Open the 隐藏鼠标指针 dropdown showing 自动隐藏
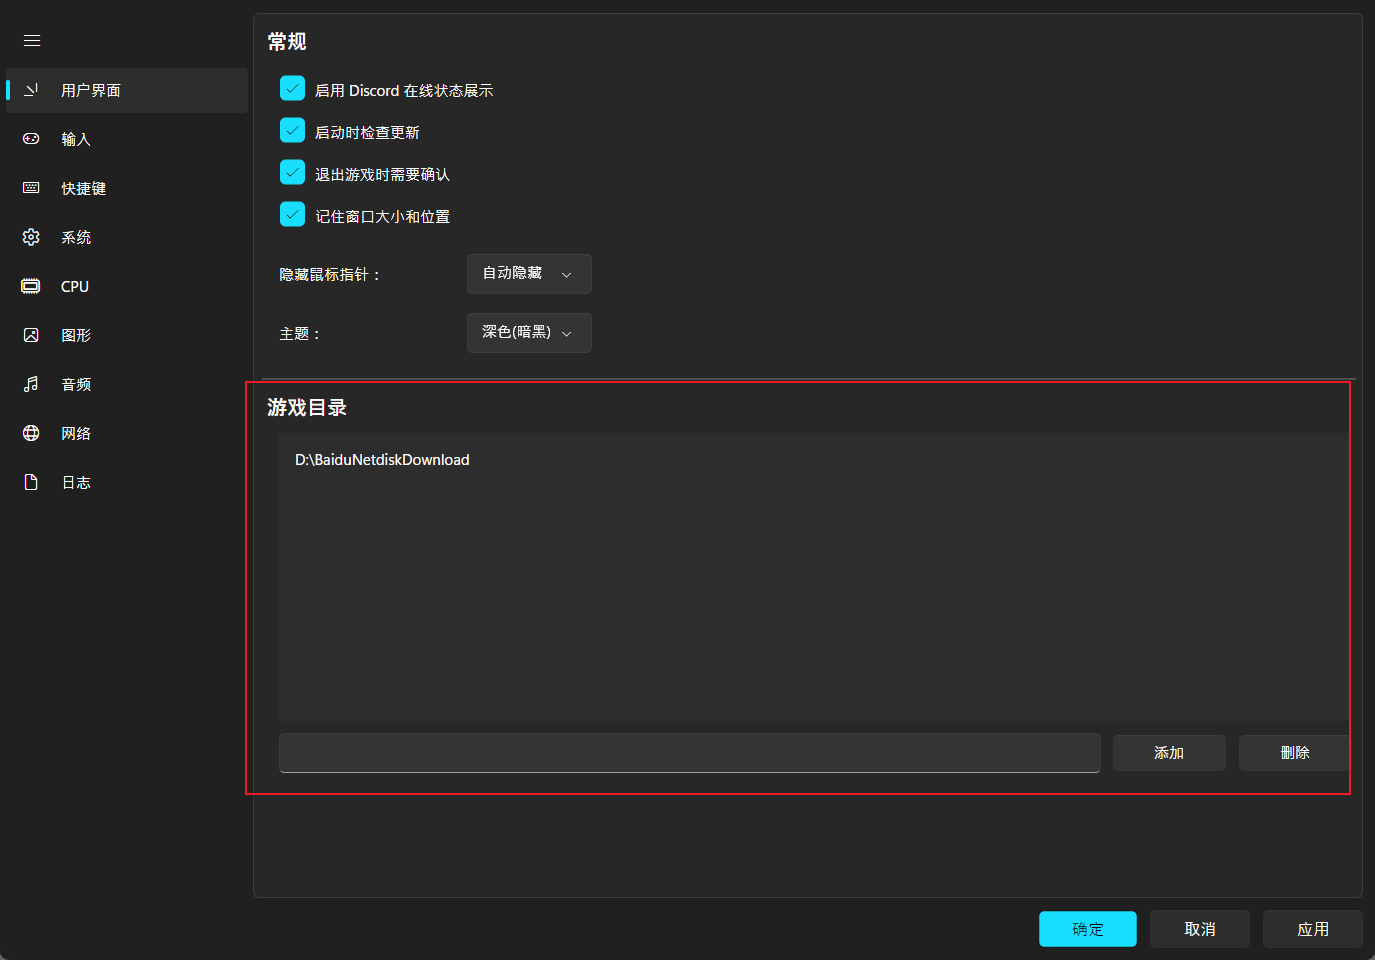This screenshot has width=1375, height=960. [x=529, y=274]
